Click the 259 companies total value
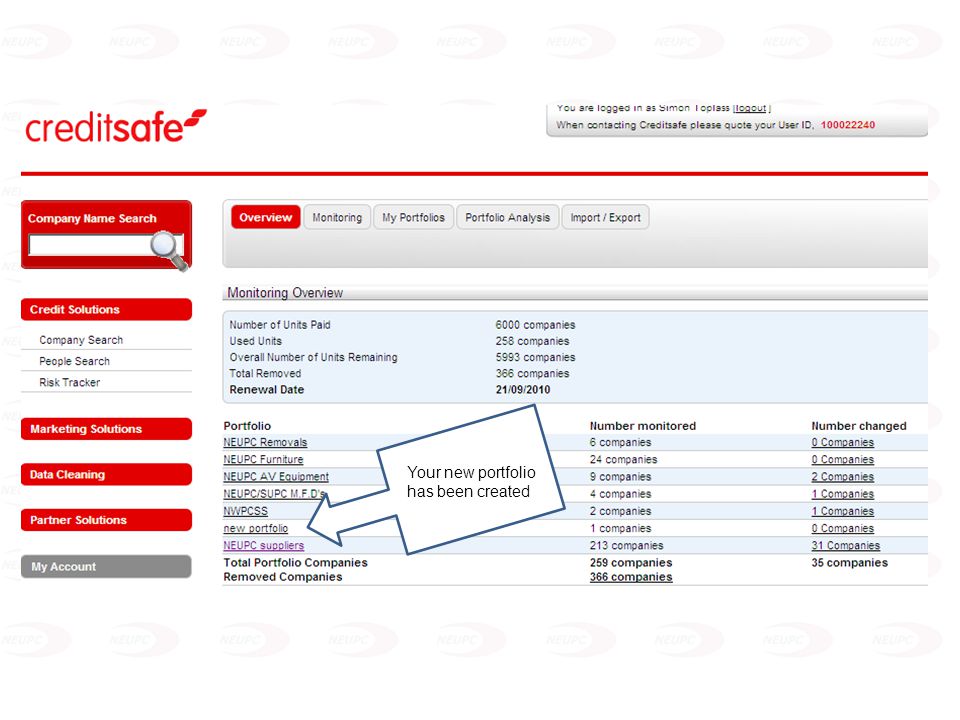Image resolution: width=960 pixels, height=720 pixels. point(631,562)
